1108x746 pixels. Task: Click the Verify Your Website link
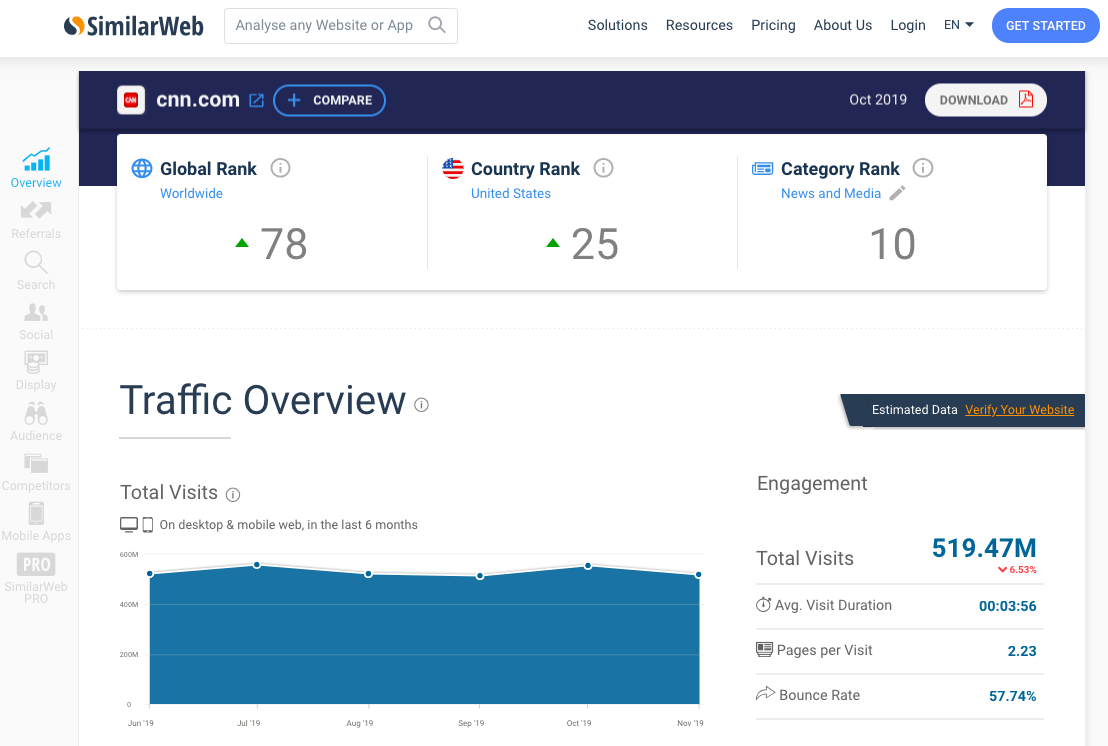(1019, 410)
